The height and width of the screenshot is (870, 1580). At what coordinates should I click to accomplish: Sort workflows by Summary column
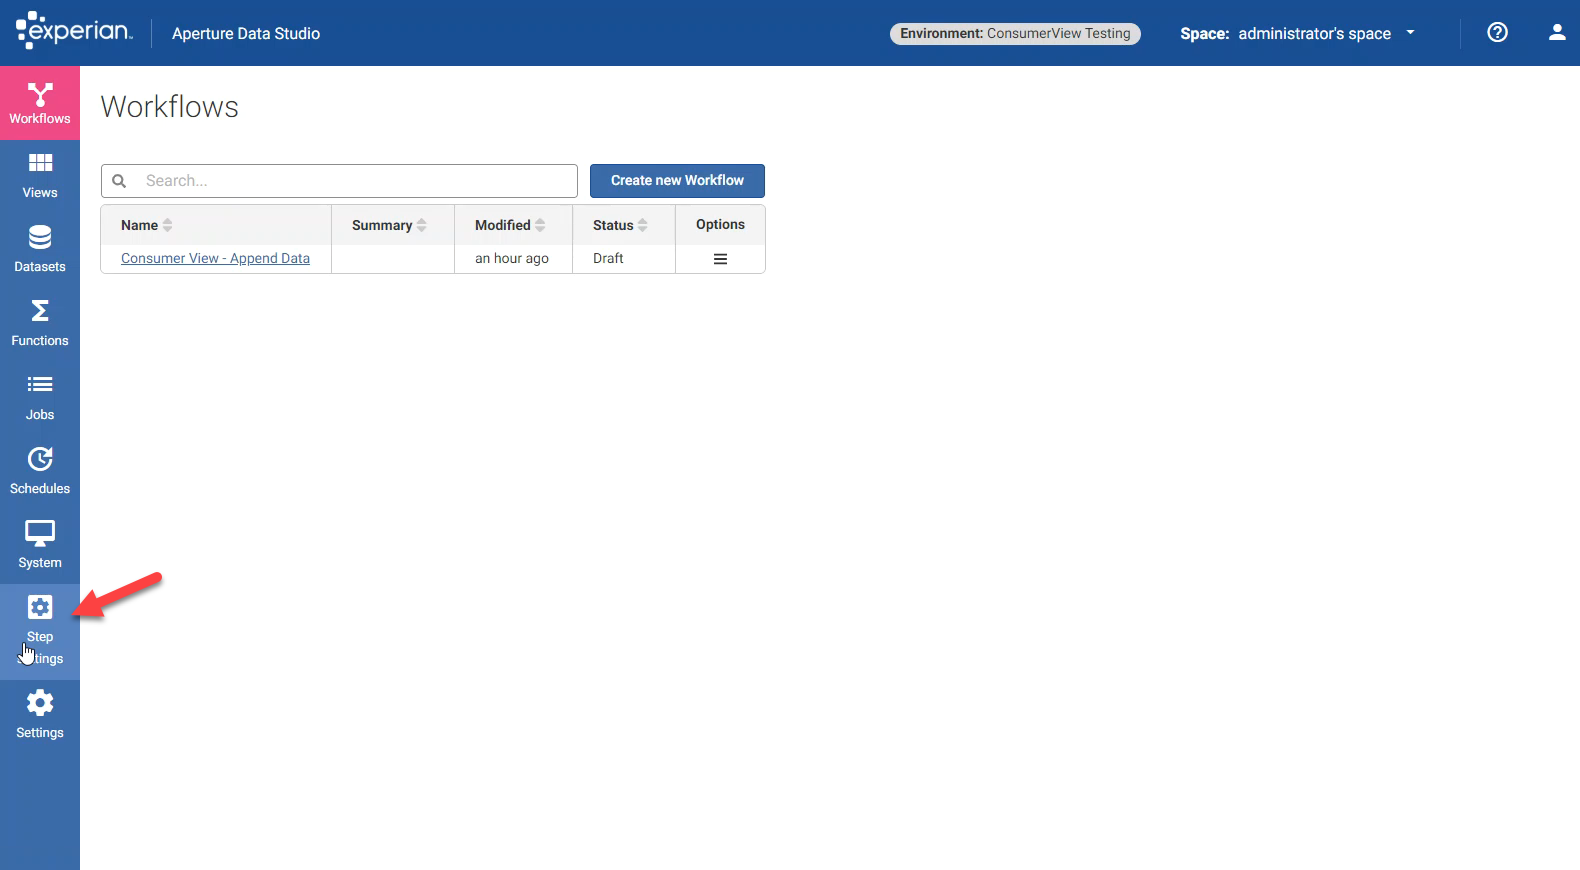(x=389, y=225)
